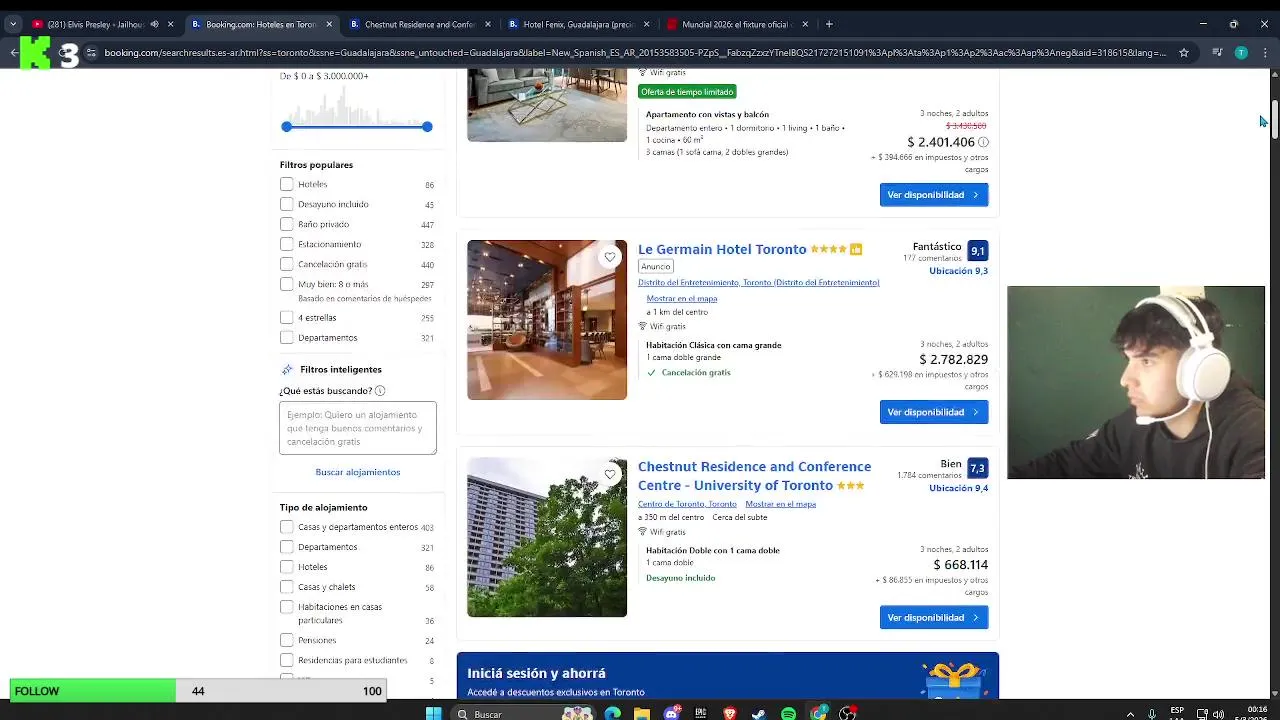Switch to the Chestnut Residence and Conference tab
1280x720 pixels.
point(420,24)
